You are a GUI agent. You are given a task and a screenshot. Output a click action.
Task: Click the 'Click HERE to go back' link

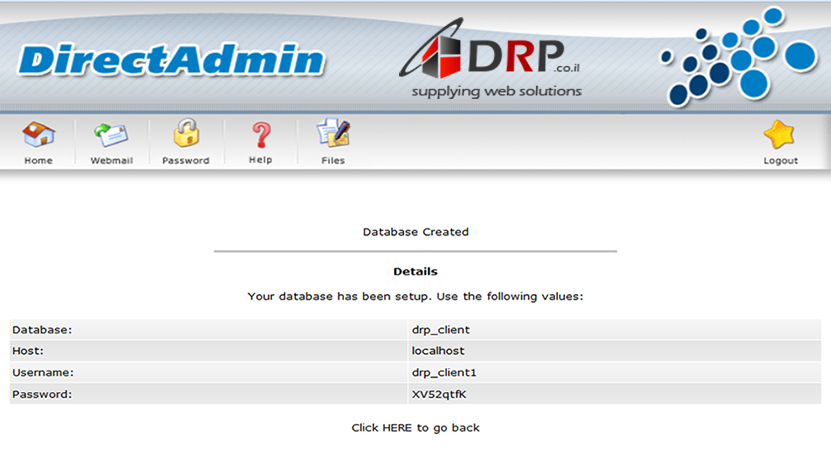pyautogui.click(x=415, y=428)
